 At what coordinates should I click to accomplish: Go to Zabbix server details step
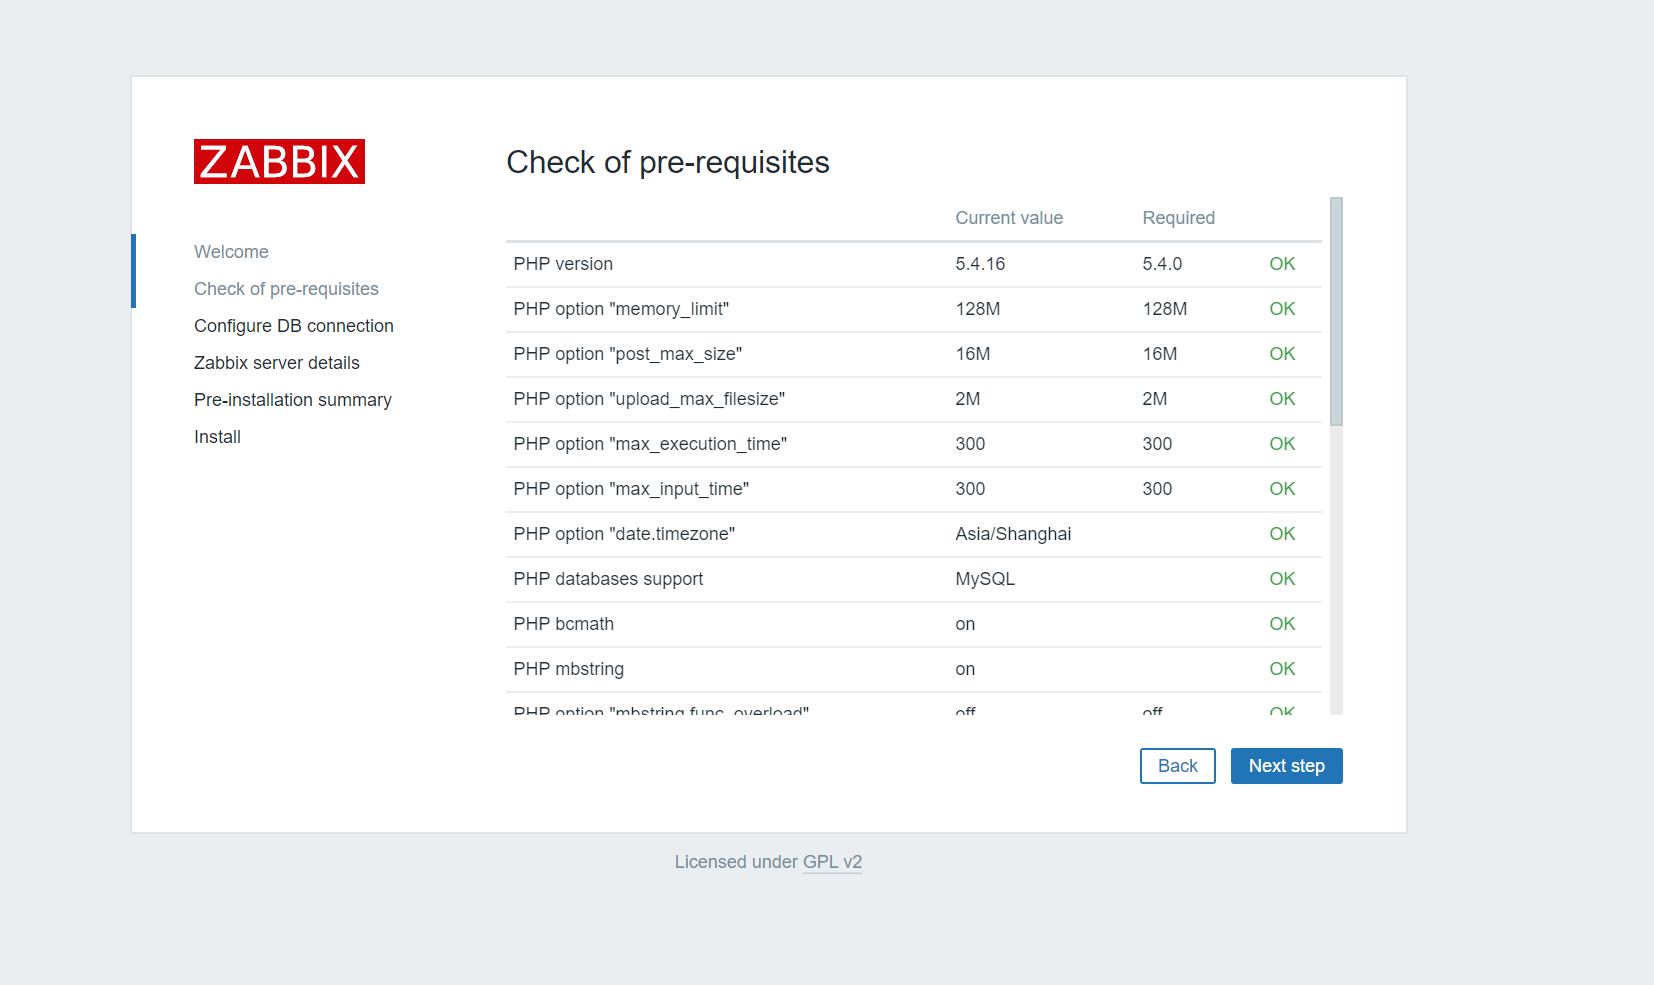(277, 363)
